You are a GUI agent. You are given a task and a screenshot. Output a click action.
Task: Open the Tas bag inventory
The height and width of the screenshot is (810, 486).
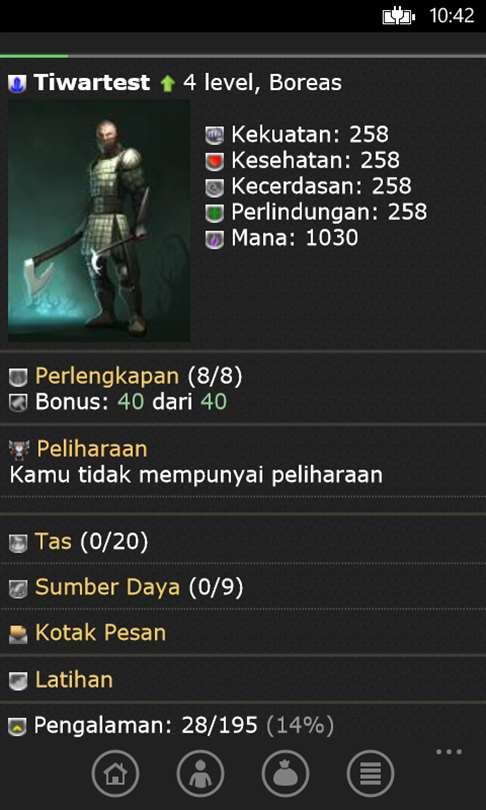pyautogui.click(x=53, y=542)
